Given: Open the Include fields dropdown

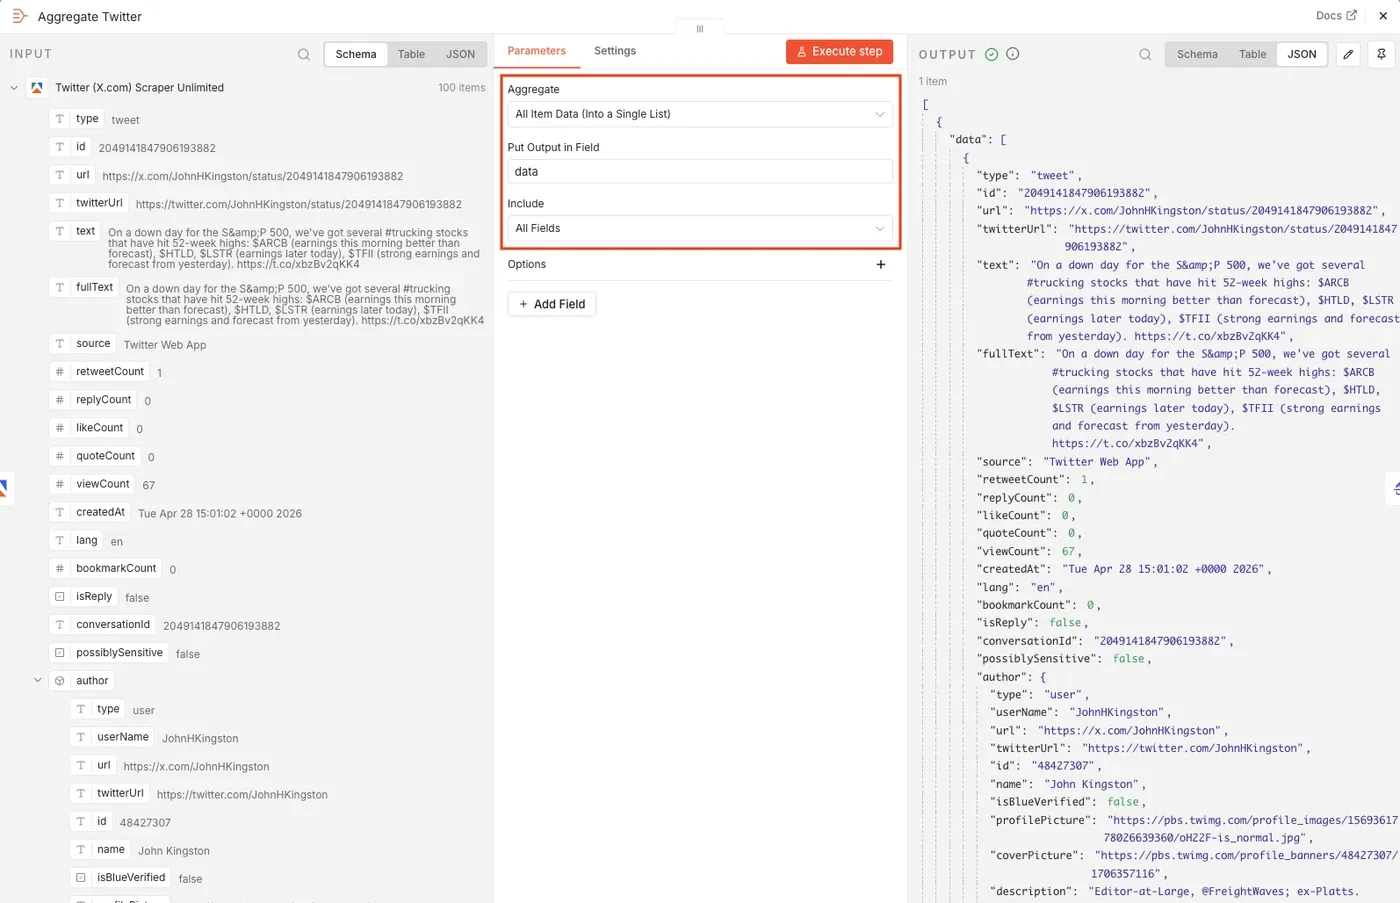Looking at the screenshot, I should pos(700,228).
